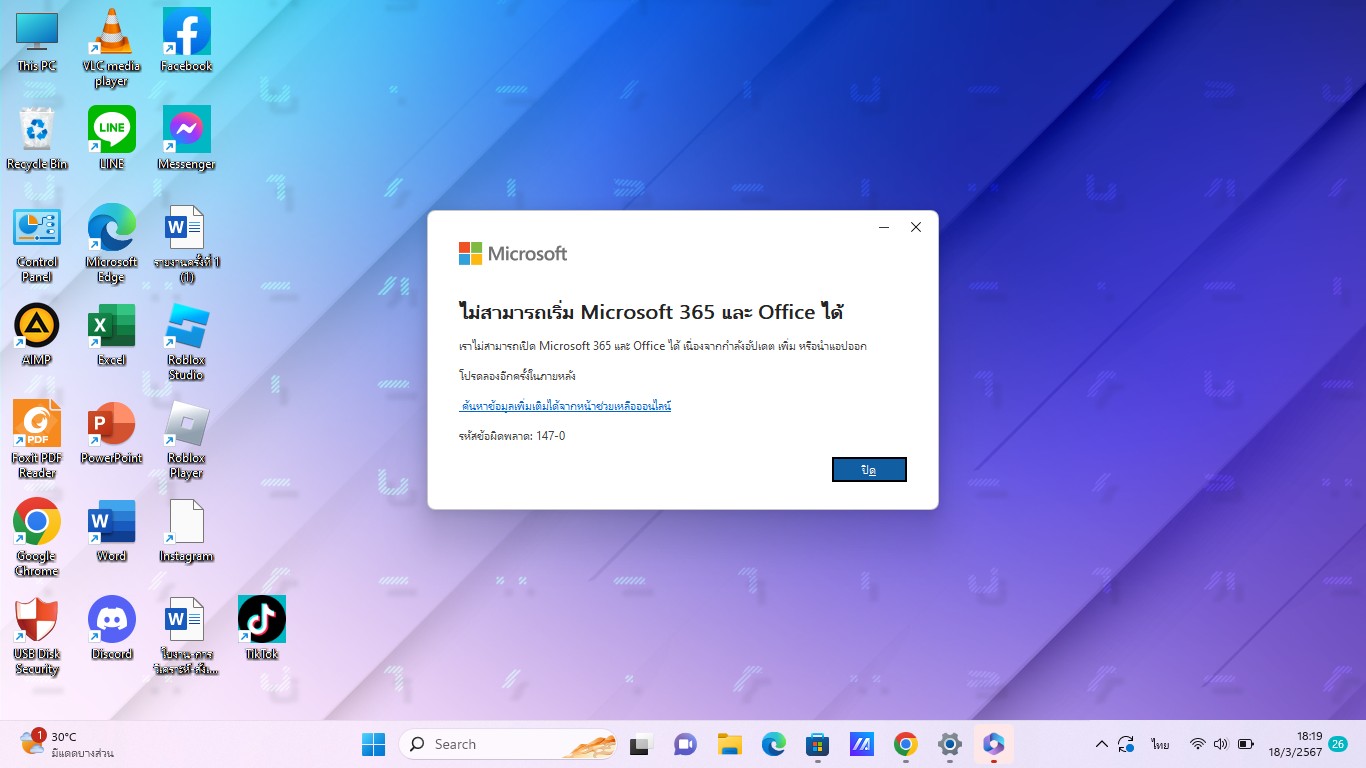Select the Instagram desktop shortcut
This screenshot has width=1366, height=768.
tap(186, 531)
